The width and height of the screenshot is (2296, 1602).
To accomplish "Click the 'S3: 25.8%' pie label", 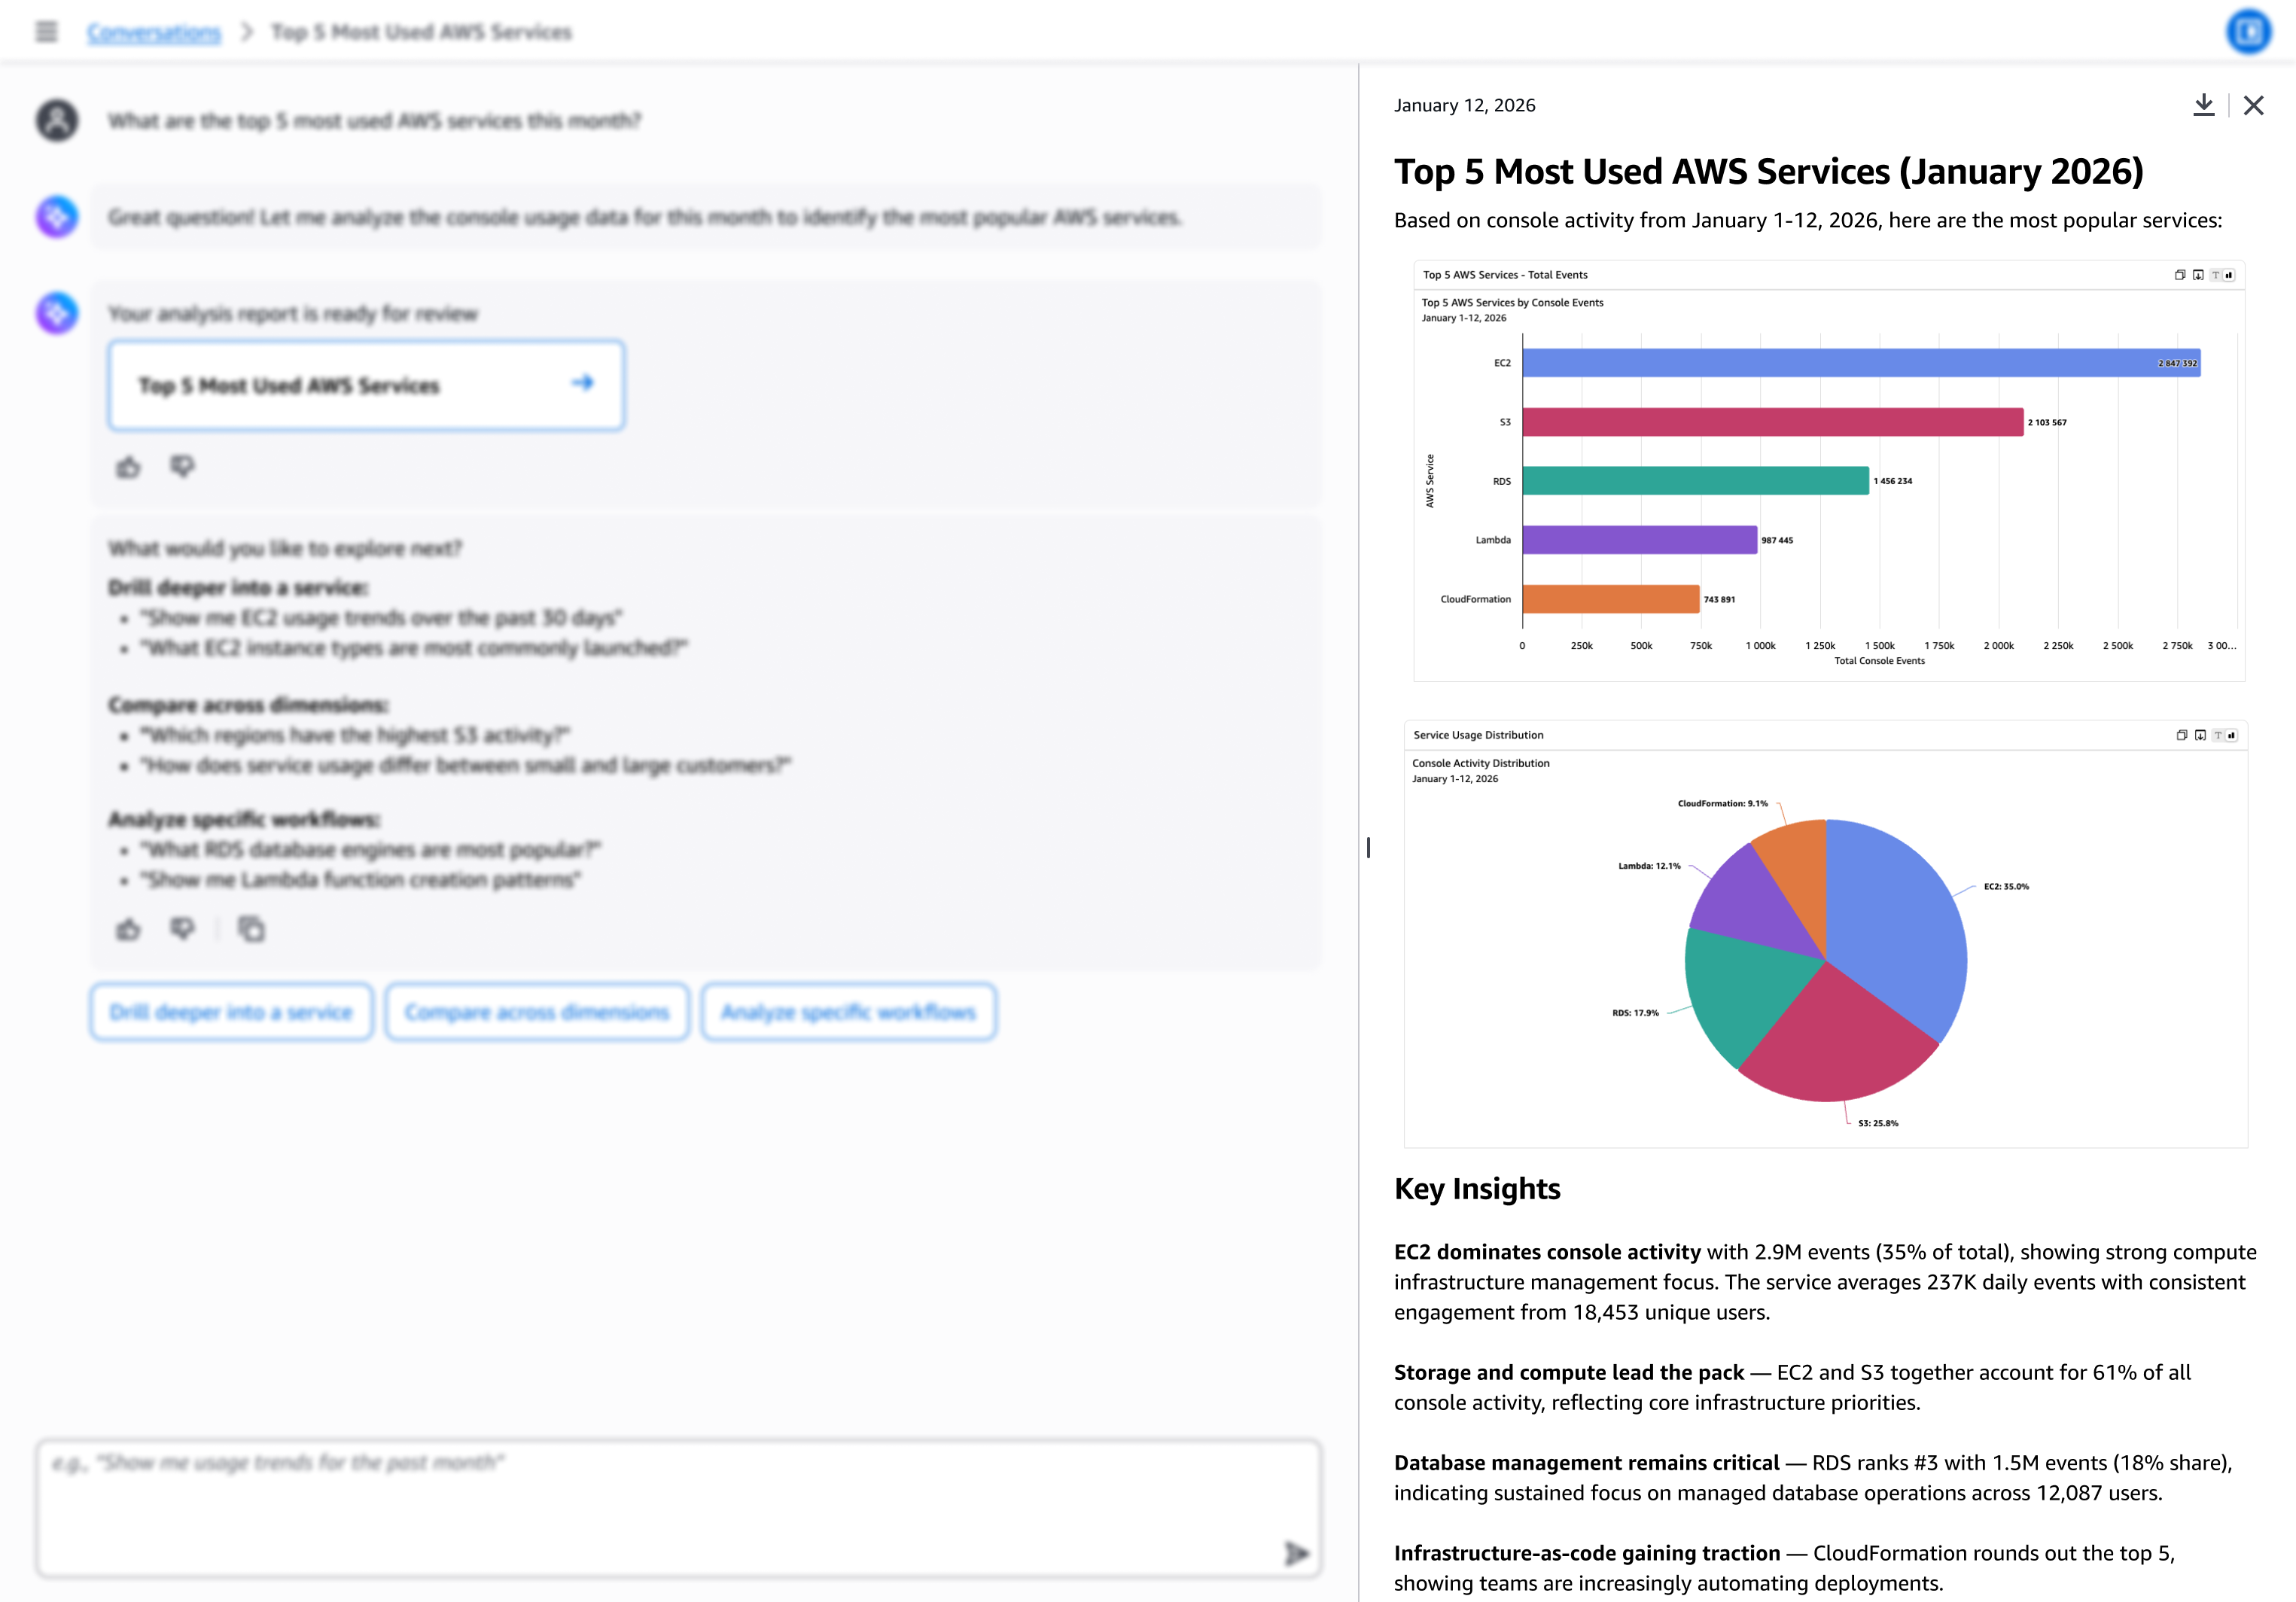I will [x=1878, y=1123].
